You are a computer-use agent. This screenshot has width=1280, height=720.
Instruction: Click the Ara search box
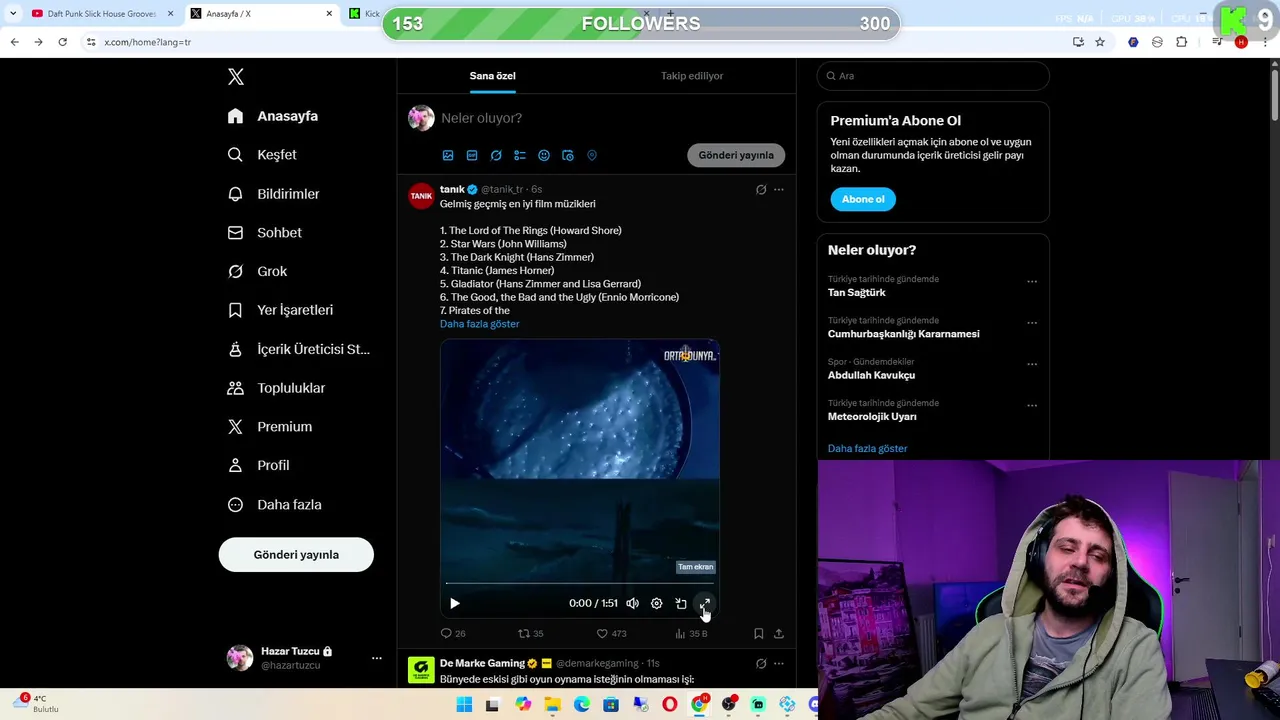click(x=933, y=76)
